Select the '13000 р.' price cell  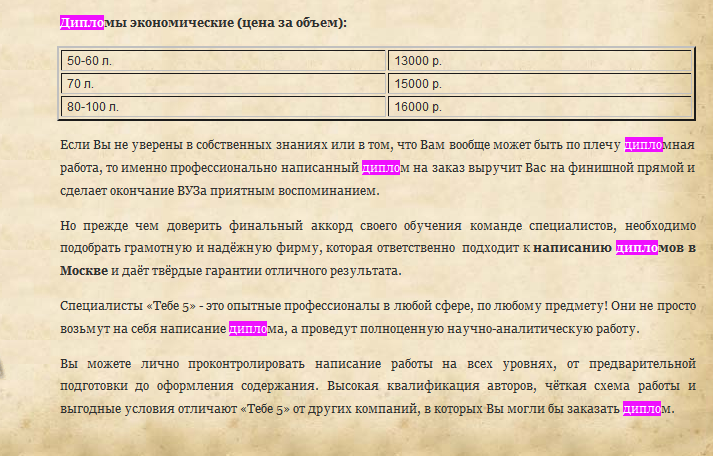tap(540, 61)
